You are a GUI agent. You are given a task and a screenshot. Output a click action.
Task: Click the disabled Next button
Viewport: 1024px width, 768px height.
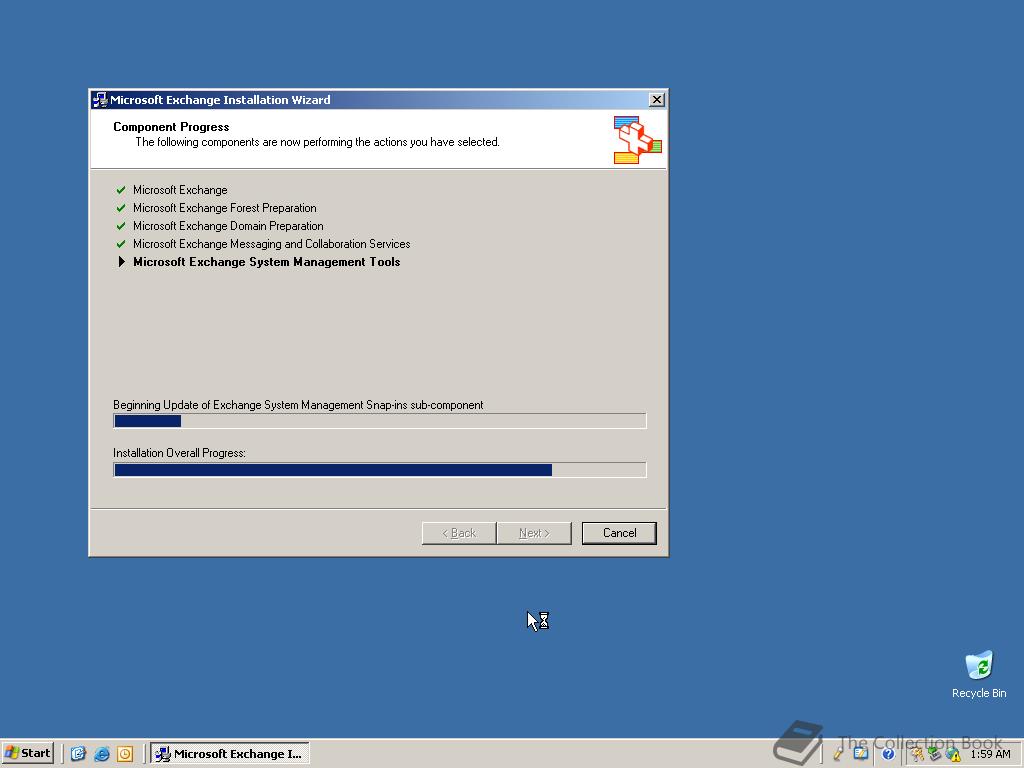[534, 533]
